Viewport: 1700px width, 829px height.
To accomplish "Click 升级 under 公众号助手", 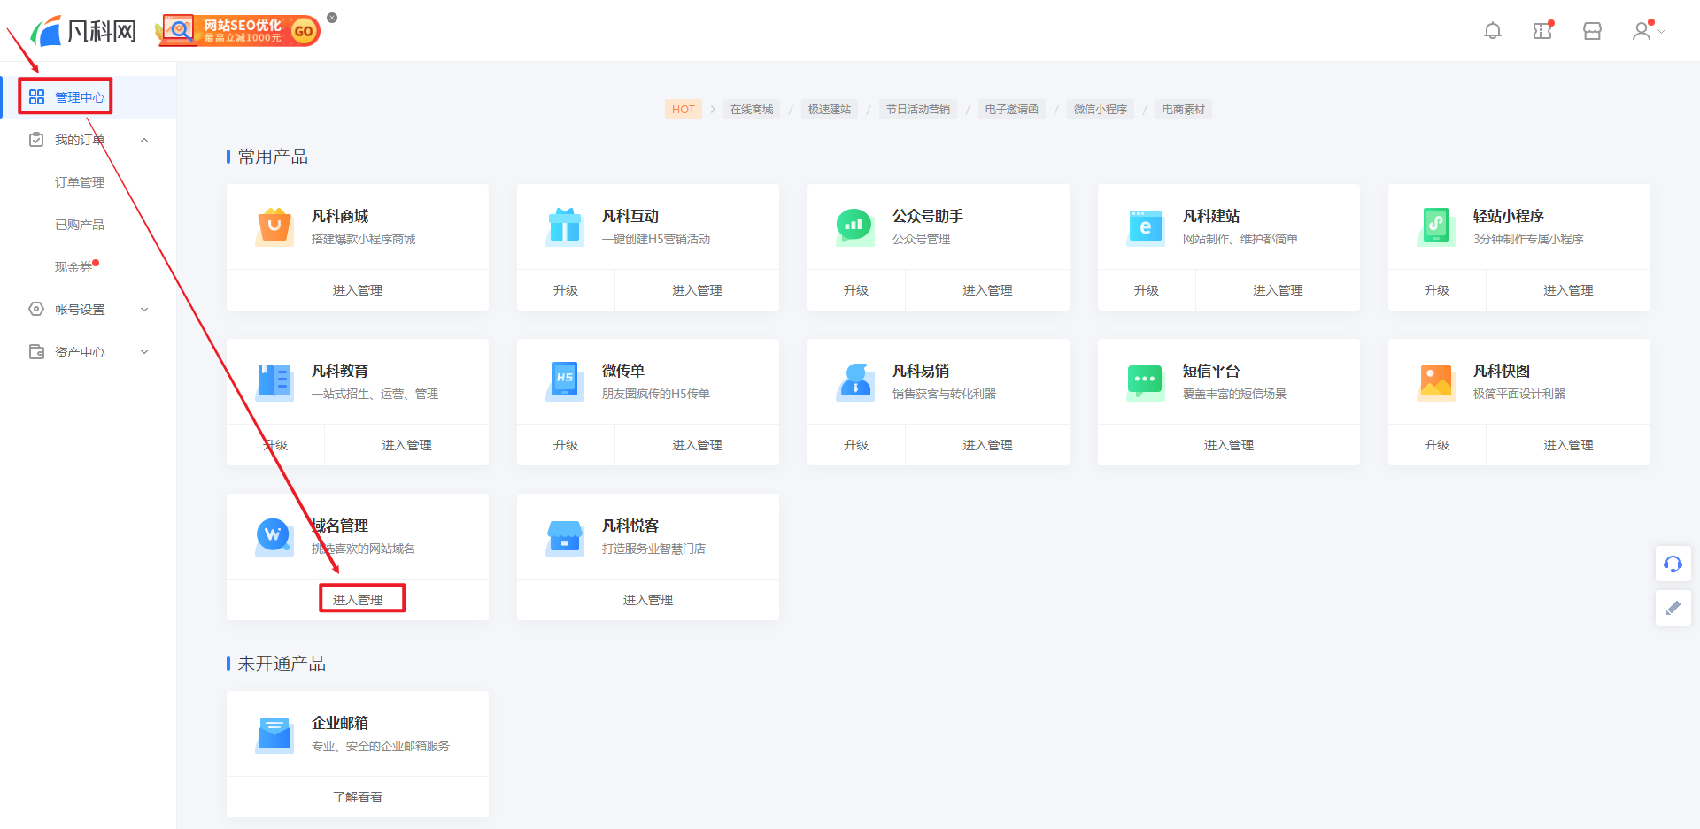I will [856, 291].
